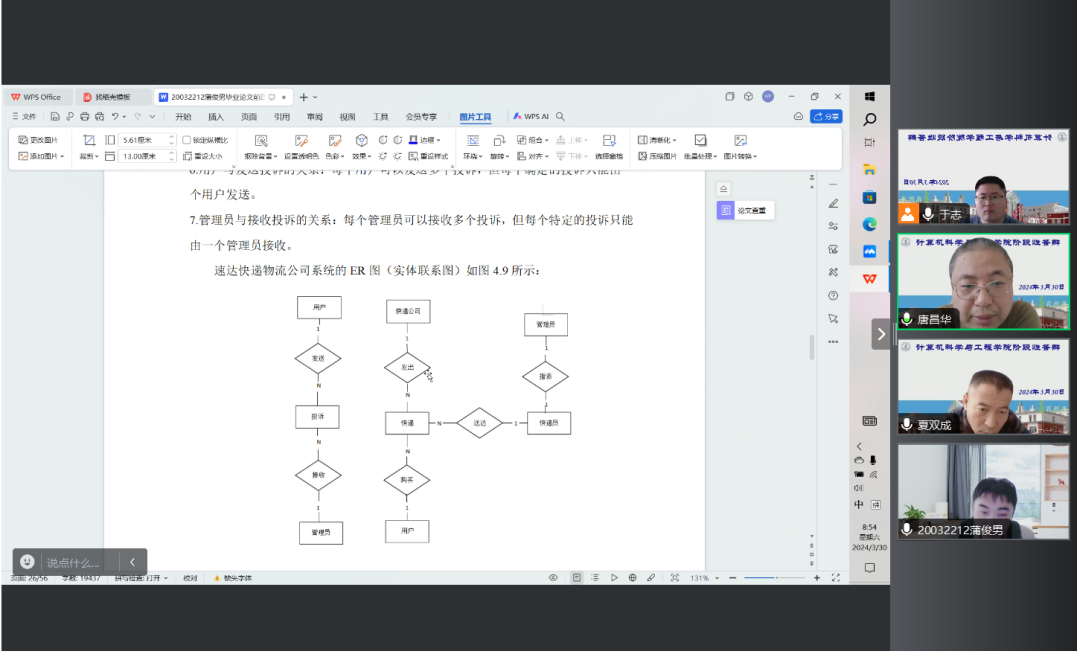Image resolution: width=1077 pixels, height=654 pixels.
Task: Open the 开始 (Home) ribbon tab
Action: click(x=183, y=117)
